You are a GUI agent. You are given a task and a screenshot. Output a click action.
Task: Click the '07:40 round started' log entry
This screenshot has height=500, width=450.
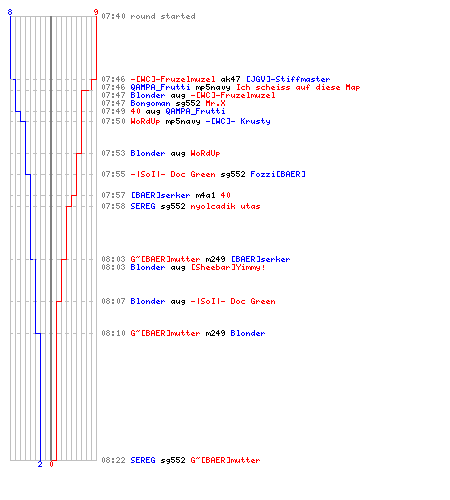(x=148, y=16)
